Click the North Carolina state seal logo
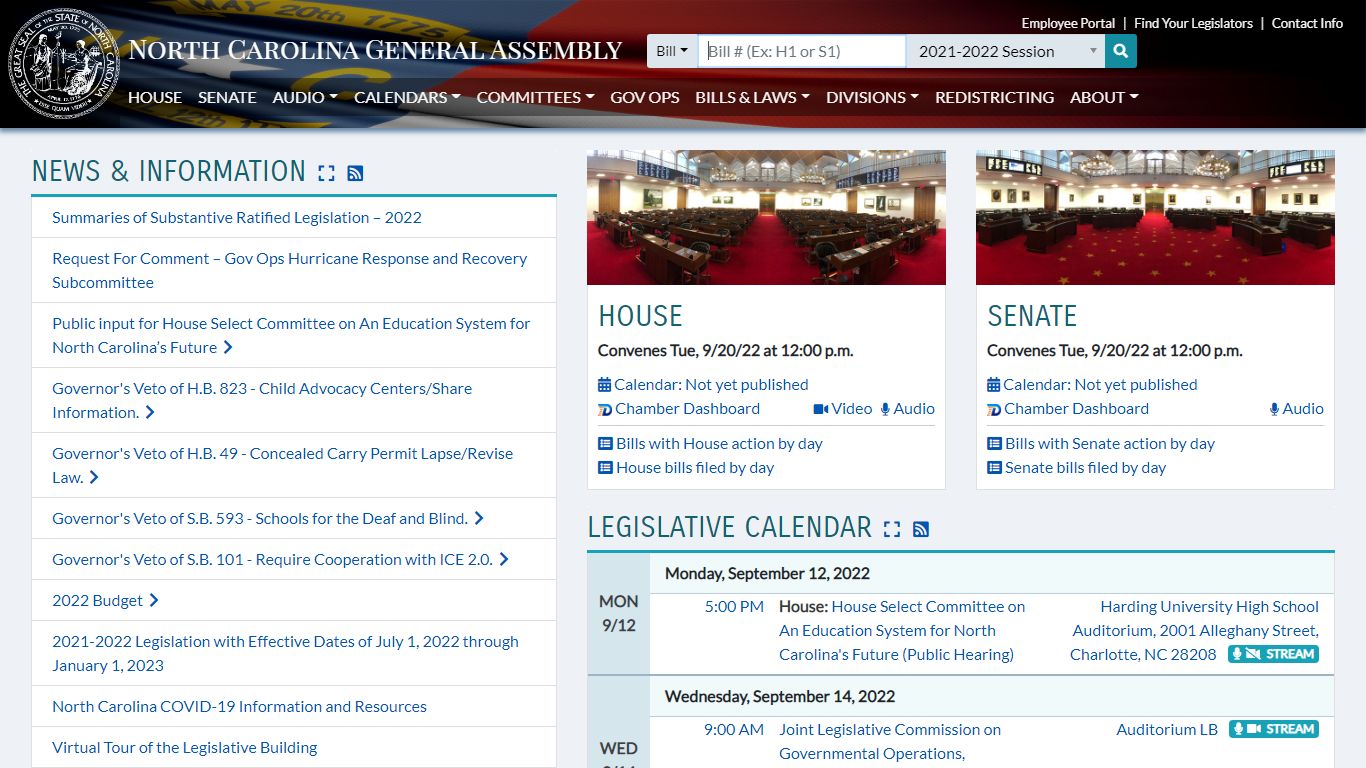Image resolution: width=1366 pixels, height=768 pixels. coord(64,65)
